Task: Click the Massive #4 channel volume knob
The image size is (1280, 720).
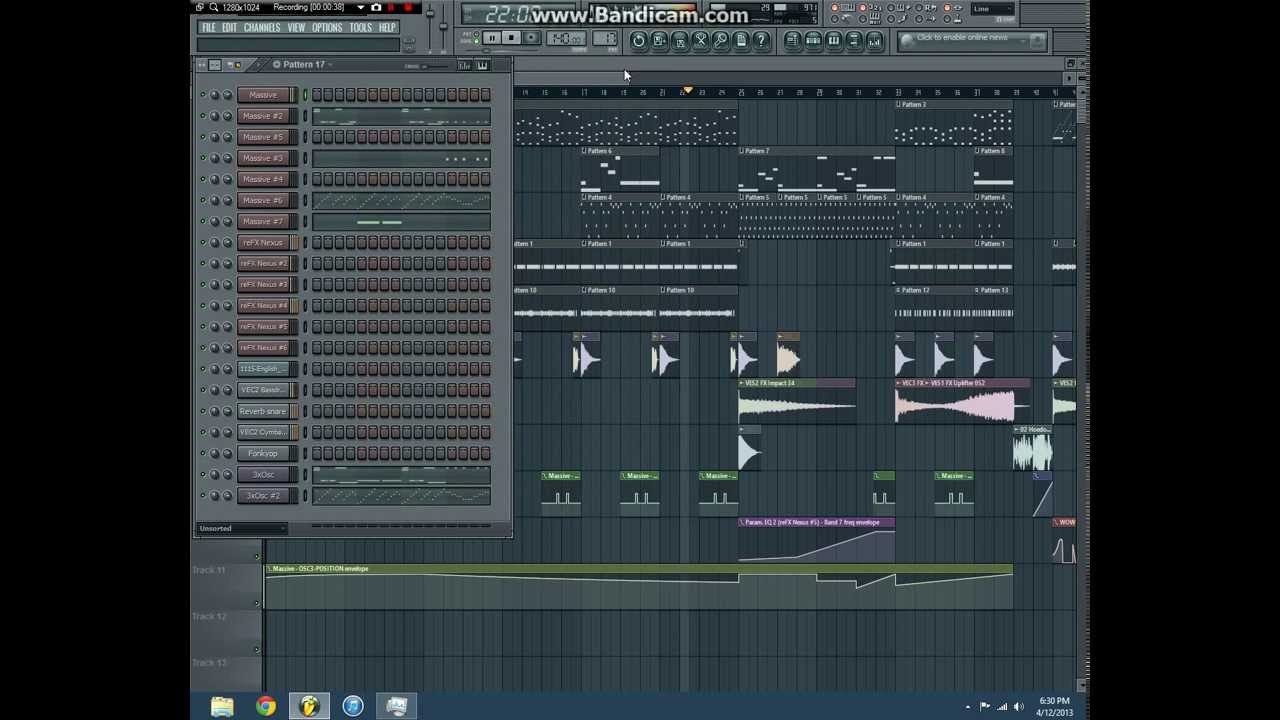Action: 227,180
